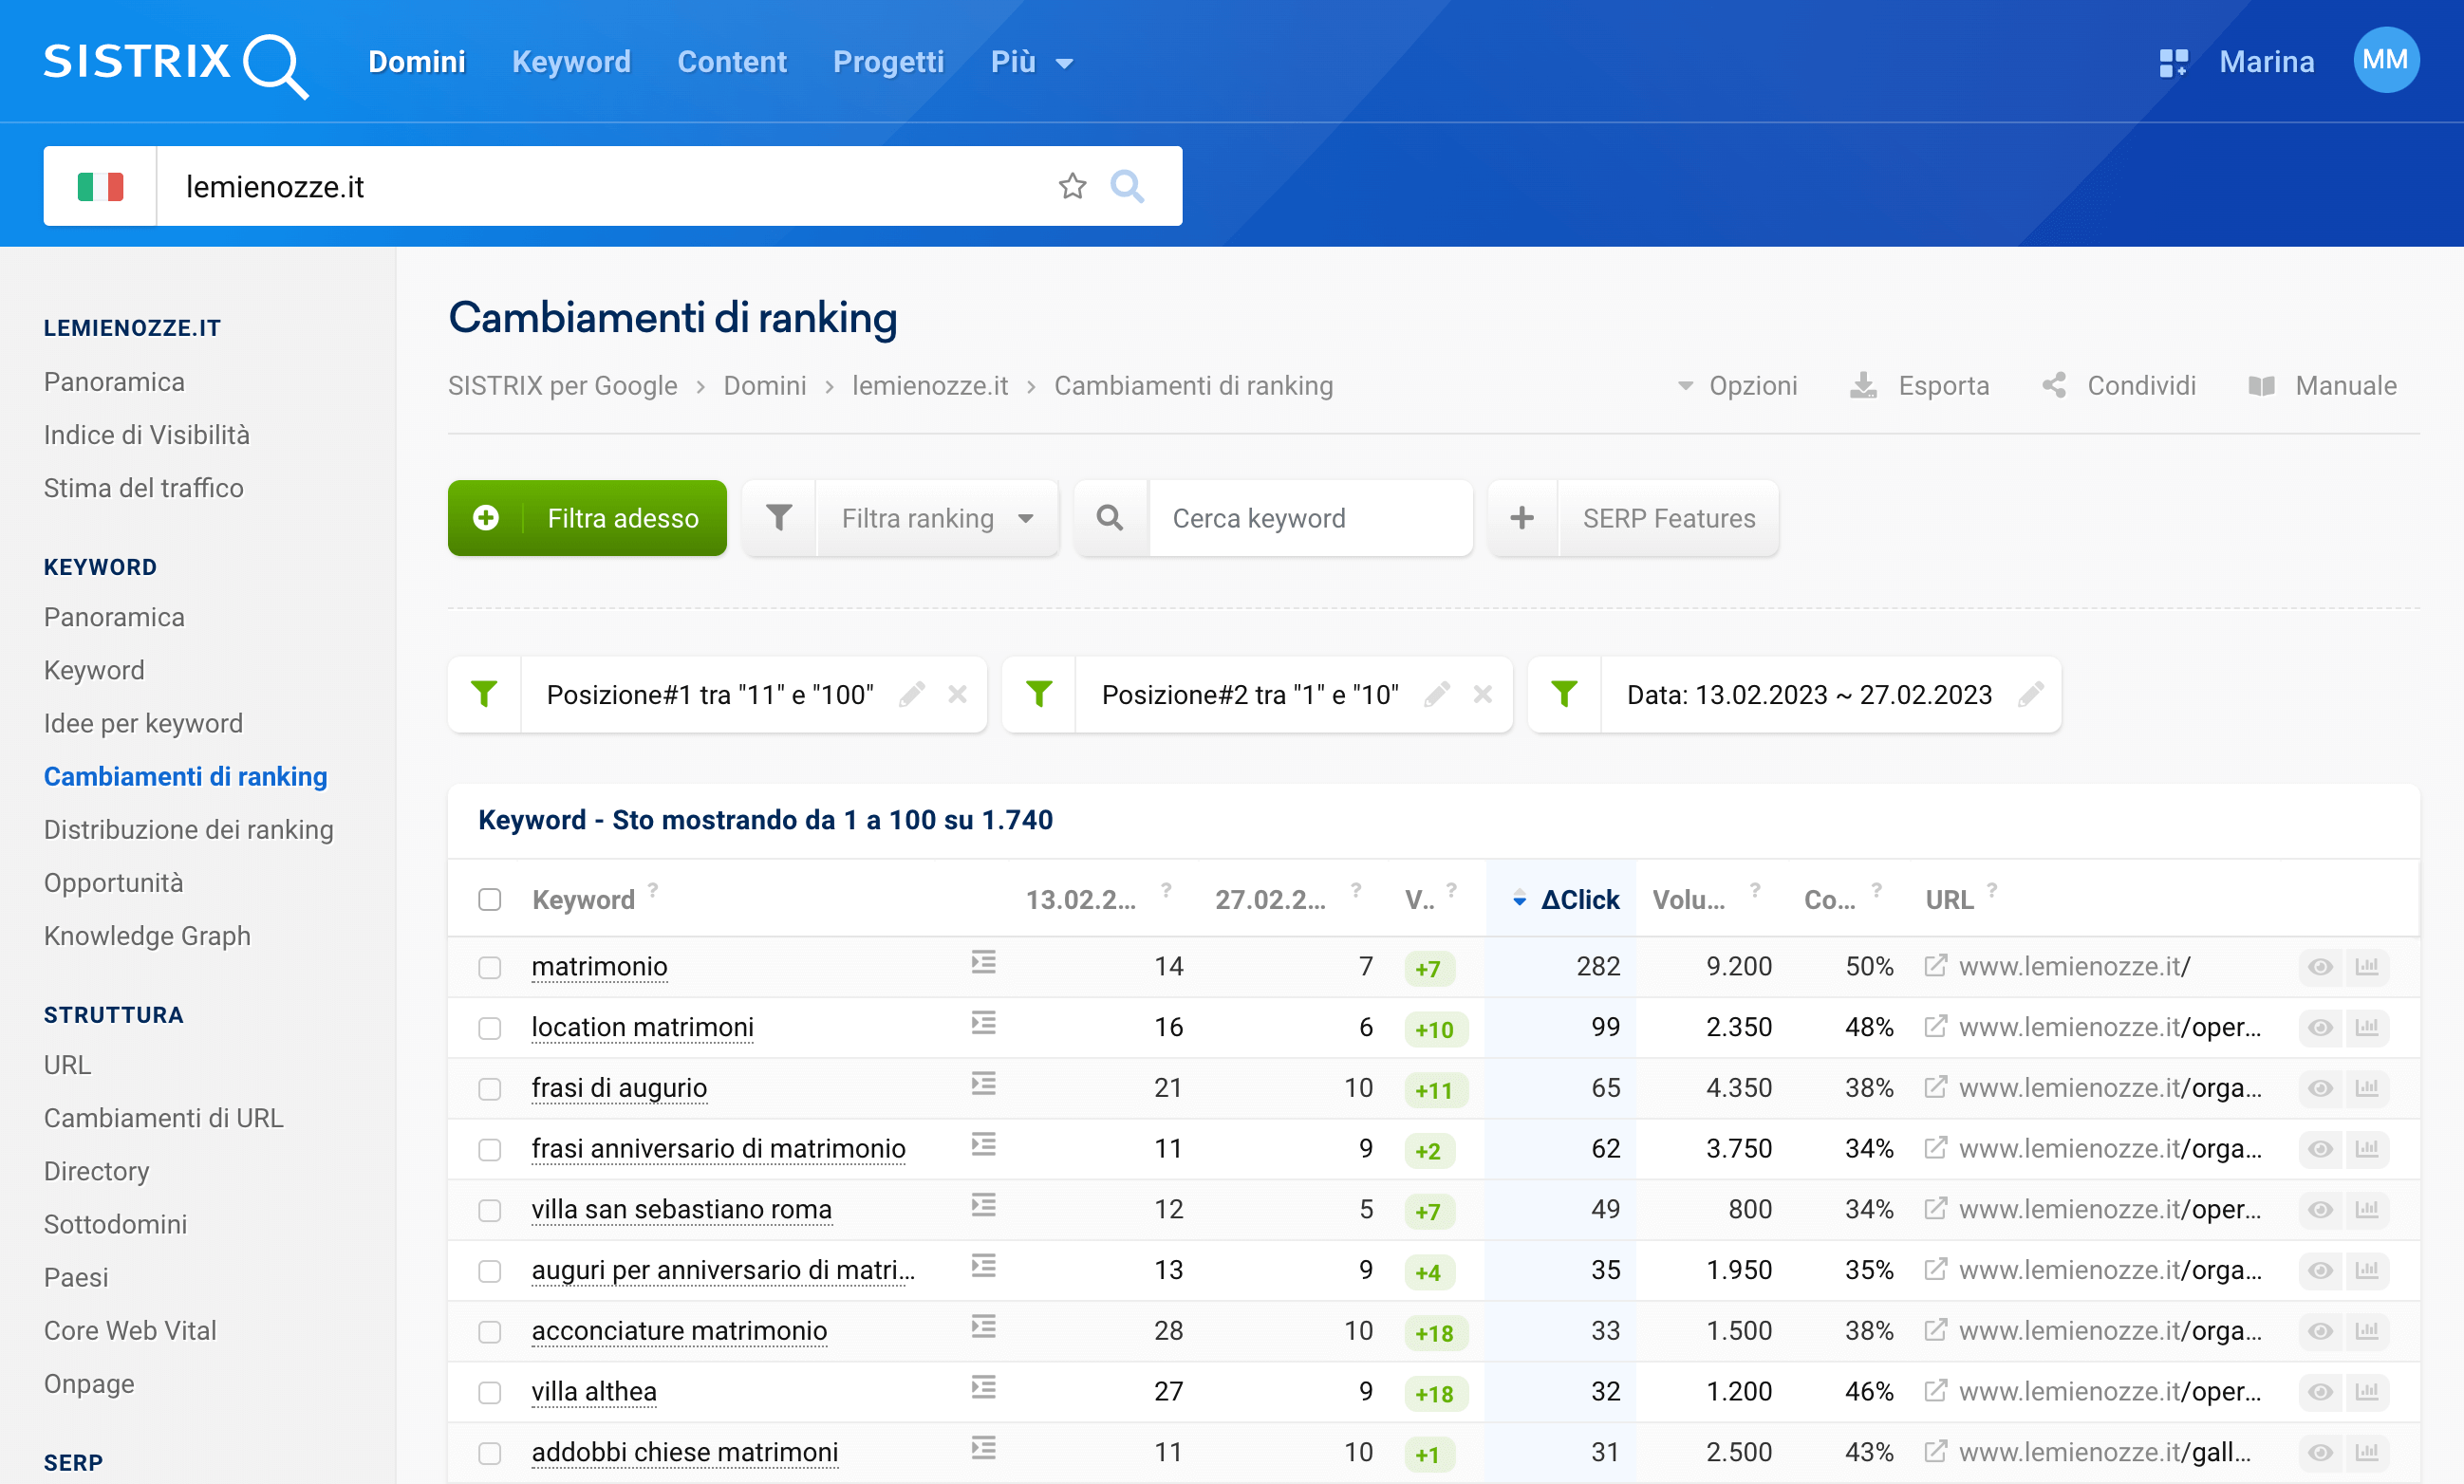Screen dimensions: 2464x1484
Task: Show ranking chart for addobbi chiese matrimoni row
Action: point(2367,1452)
